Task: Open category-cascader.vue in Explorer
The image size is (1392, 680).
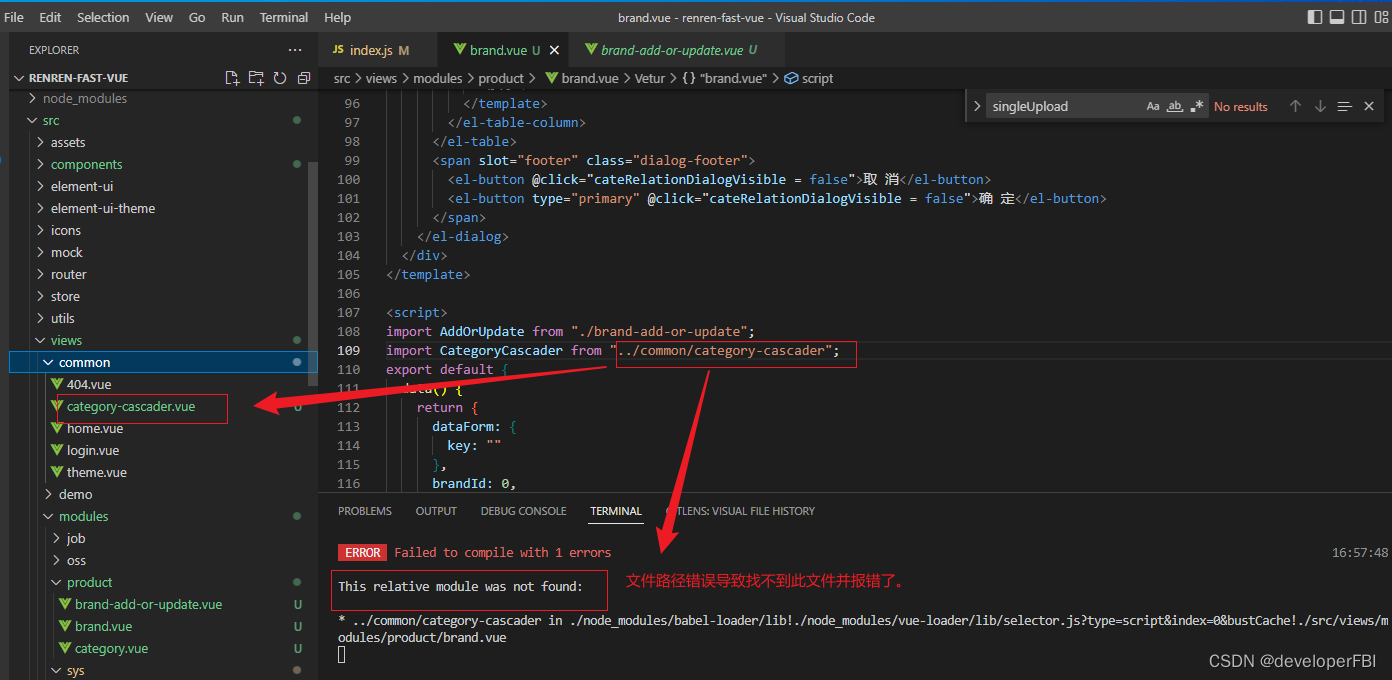Action: (131, 406)
